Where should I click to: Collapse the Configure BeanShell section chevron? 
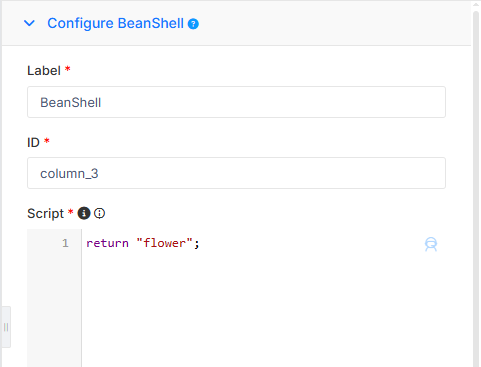click(x=29, y=23)
